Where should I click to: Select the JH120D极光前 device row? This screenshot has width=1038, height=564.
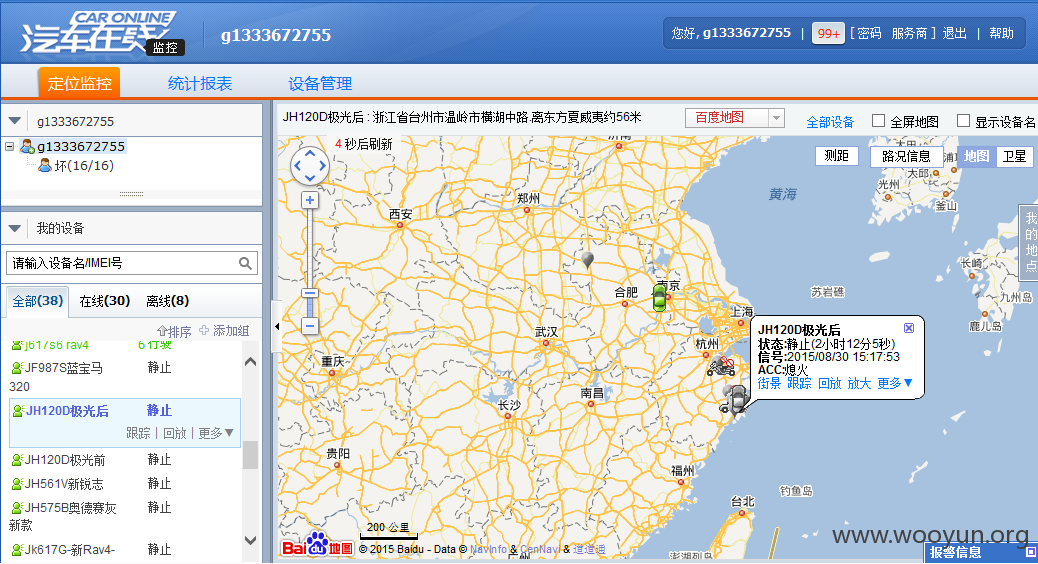tap(124, 459)
